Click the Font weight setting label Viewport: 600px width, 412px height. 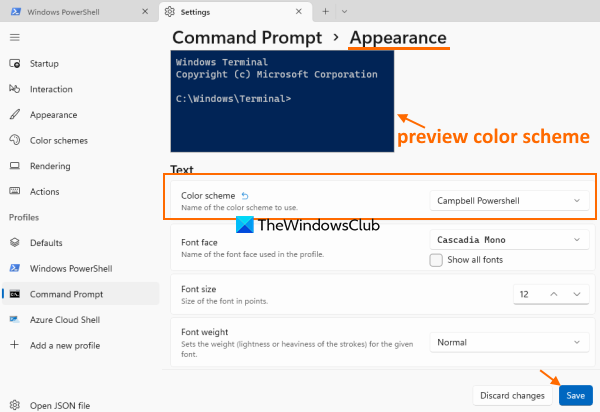coord(205,332)
